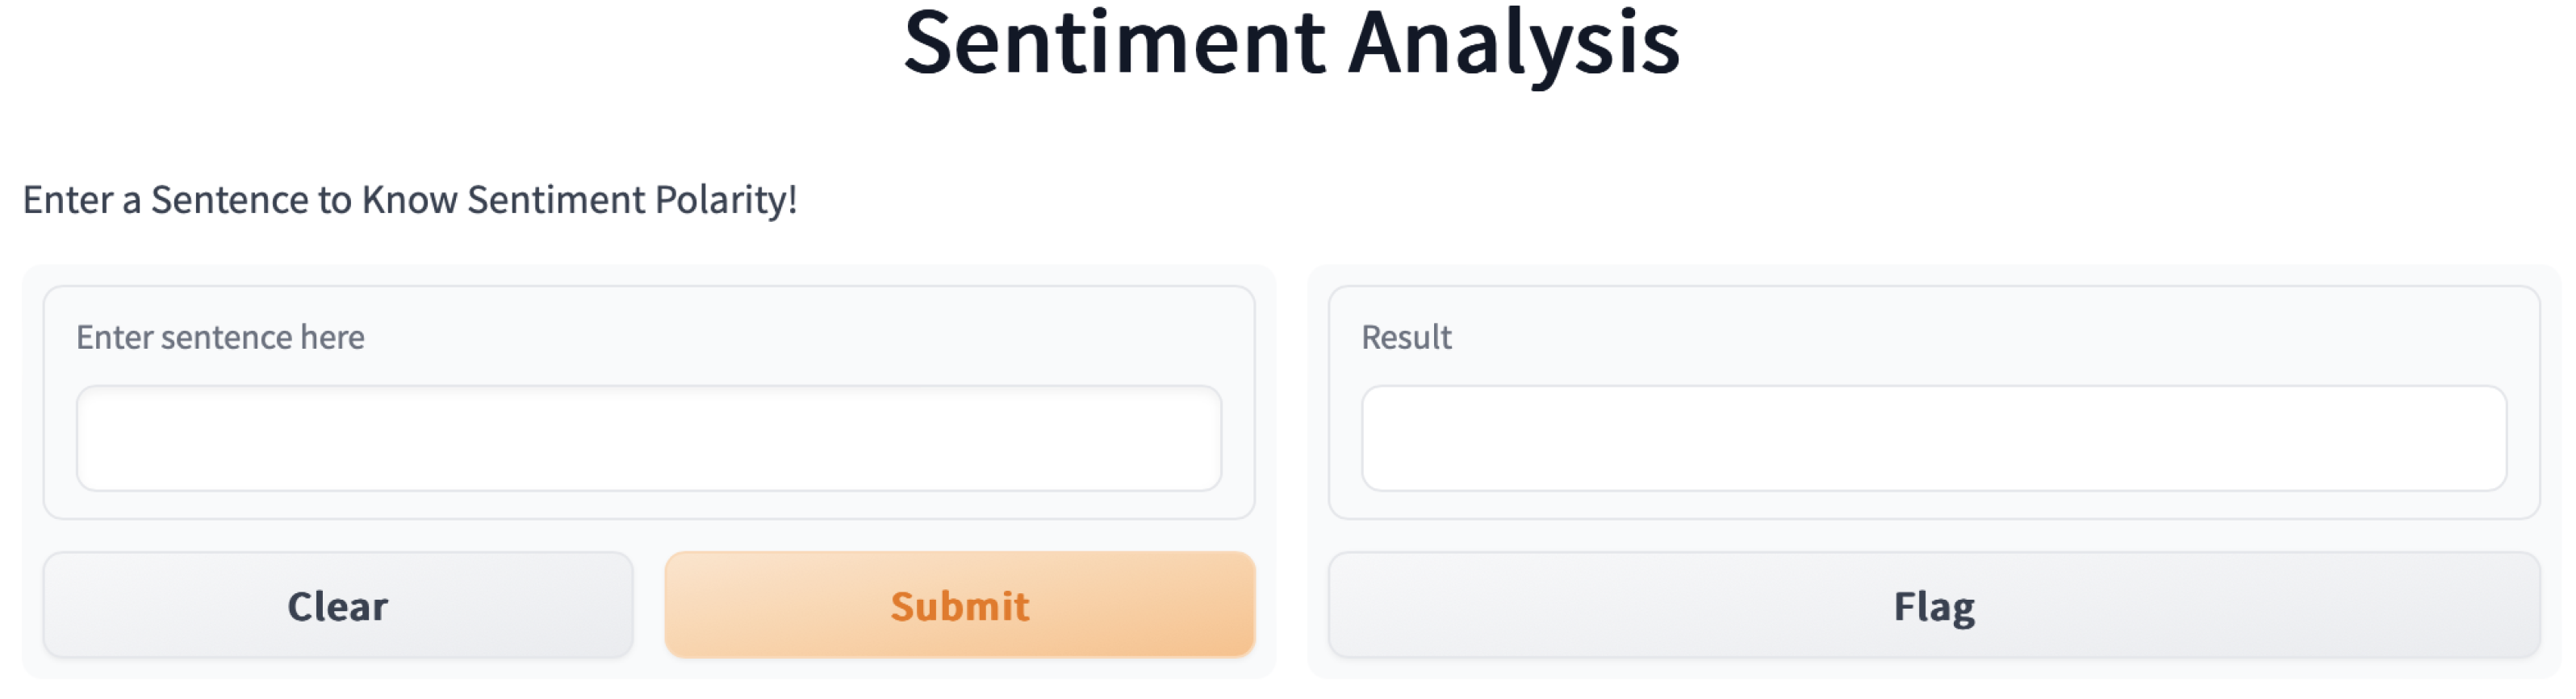The width and height of the screenshot is (2576, 699).
Task: Click the "Enter sentence here" label
Action: [x=220, y=338]
